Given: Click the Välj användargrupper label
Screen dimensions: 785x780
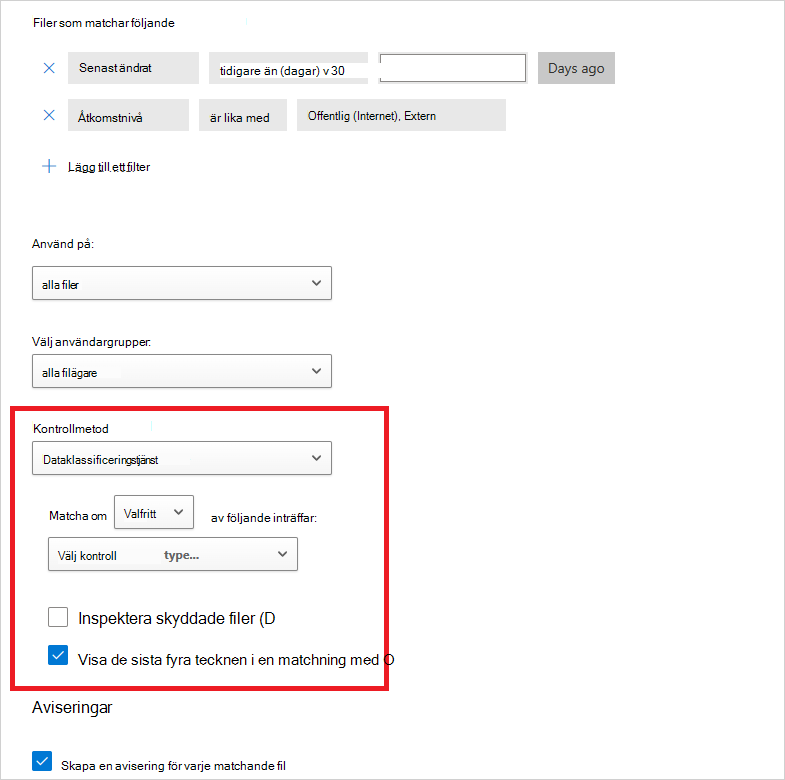Looking at the screenshot, I should coord(92,342).
